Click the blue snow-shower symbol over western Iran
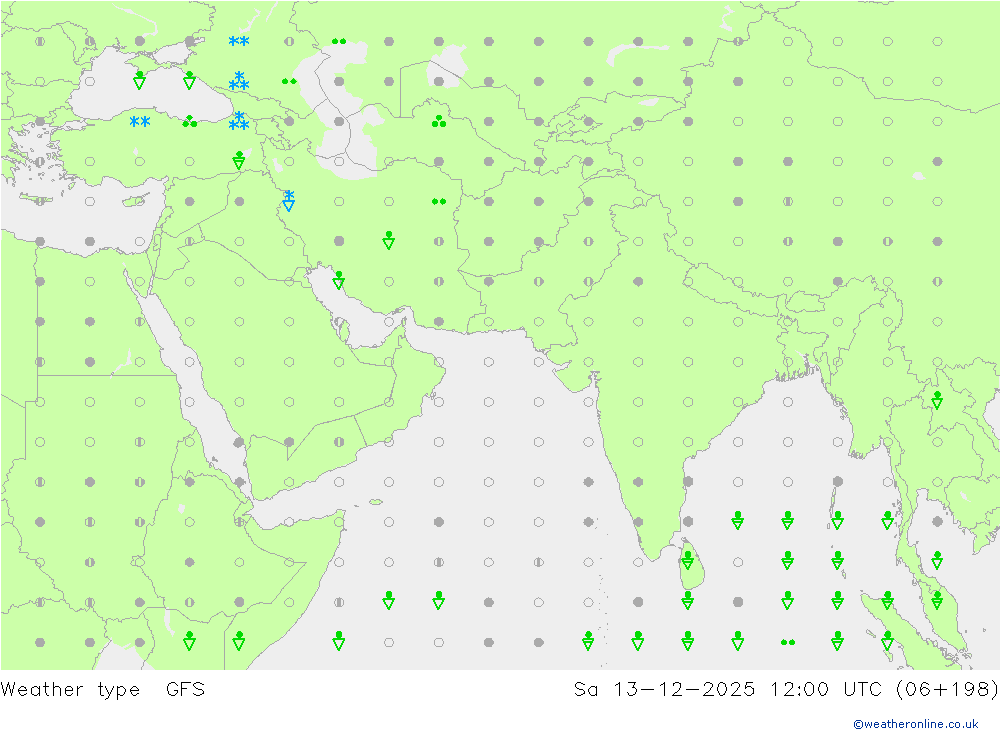The width and height of the screenshot is (1000, 733). [x=289, y=201]
